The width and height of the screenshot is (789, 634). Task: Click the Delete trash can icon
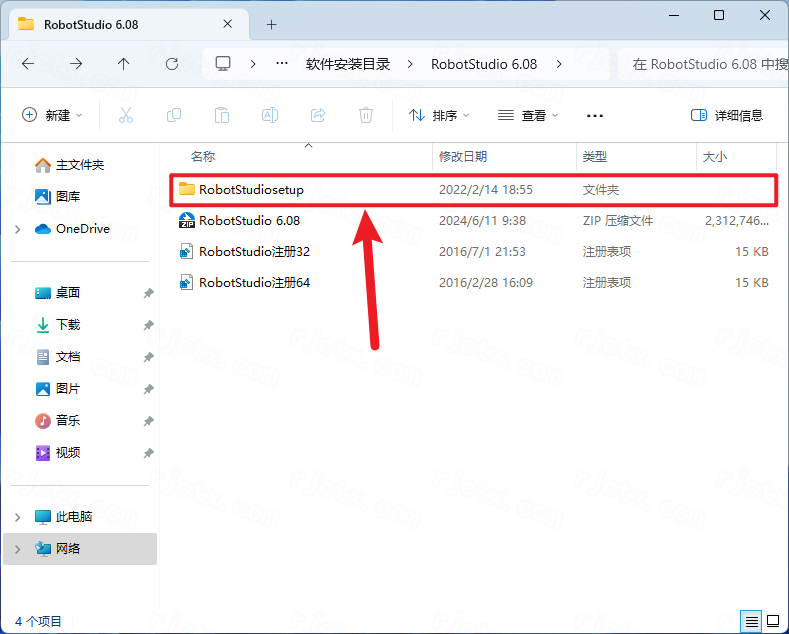tap(366, 115)
